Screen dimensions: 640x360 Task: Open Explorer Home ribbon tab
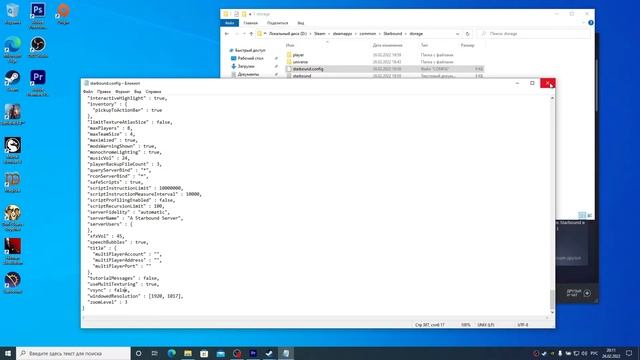[251, 23]
